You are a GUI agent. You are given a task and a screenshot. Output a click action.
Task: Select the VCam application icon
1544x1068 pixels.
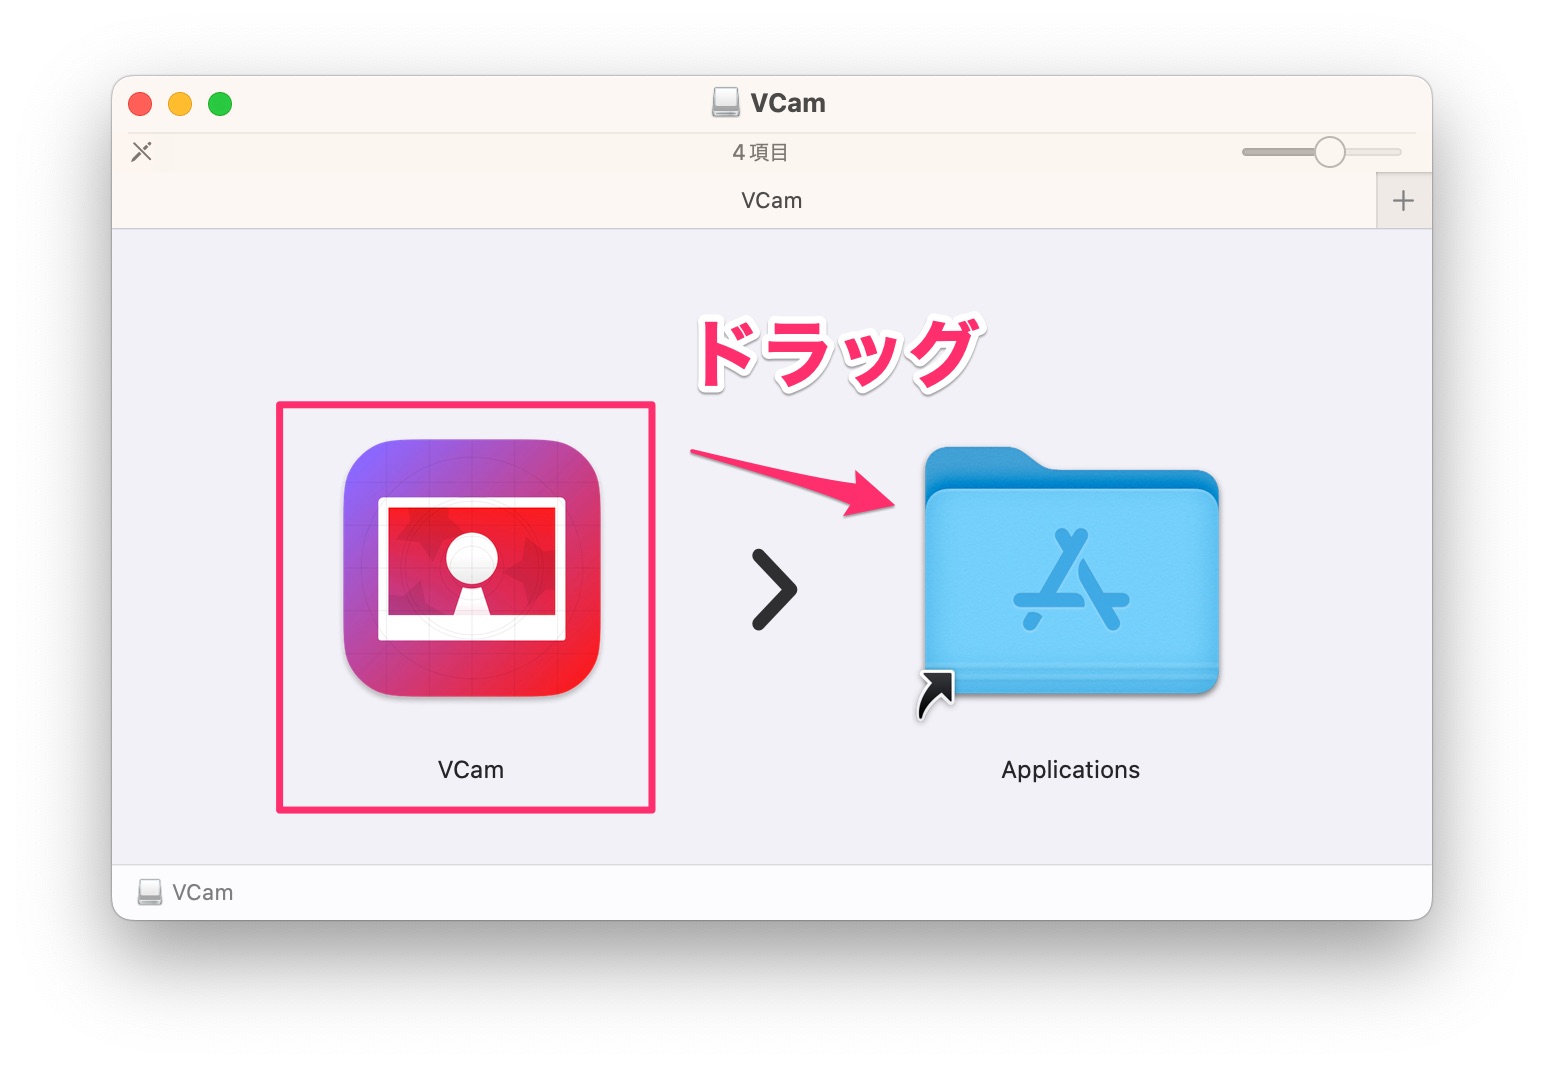(471, 568)
